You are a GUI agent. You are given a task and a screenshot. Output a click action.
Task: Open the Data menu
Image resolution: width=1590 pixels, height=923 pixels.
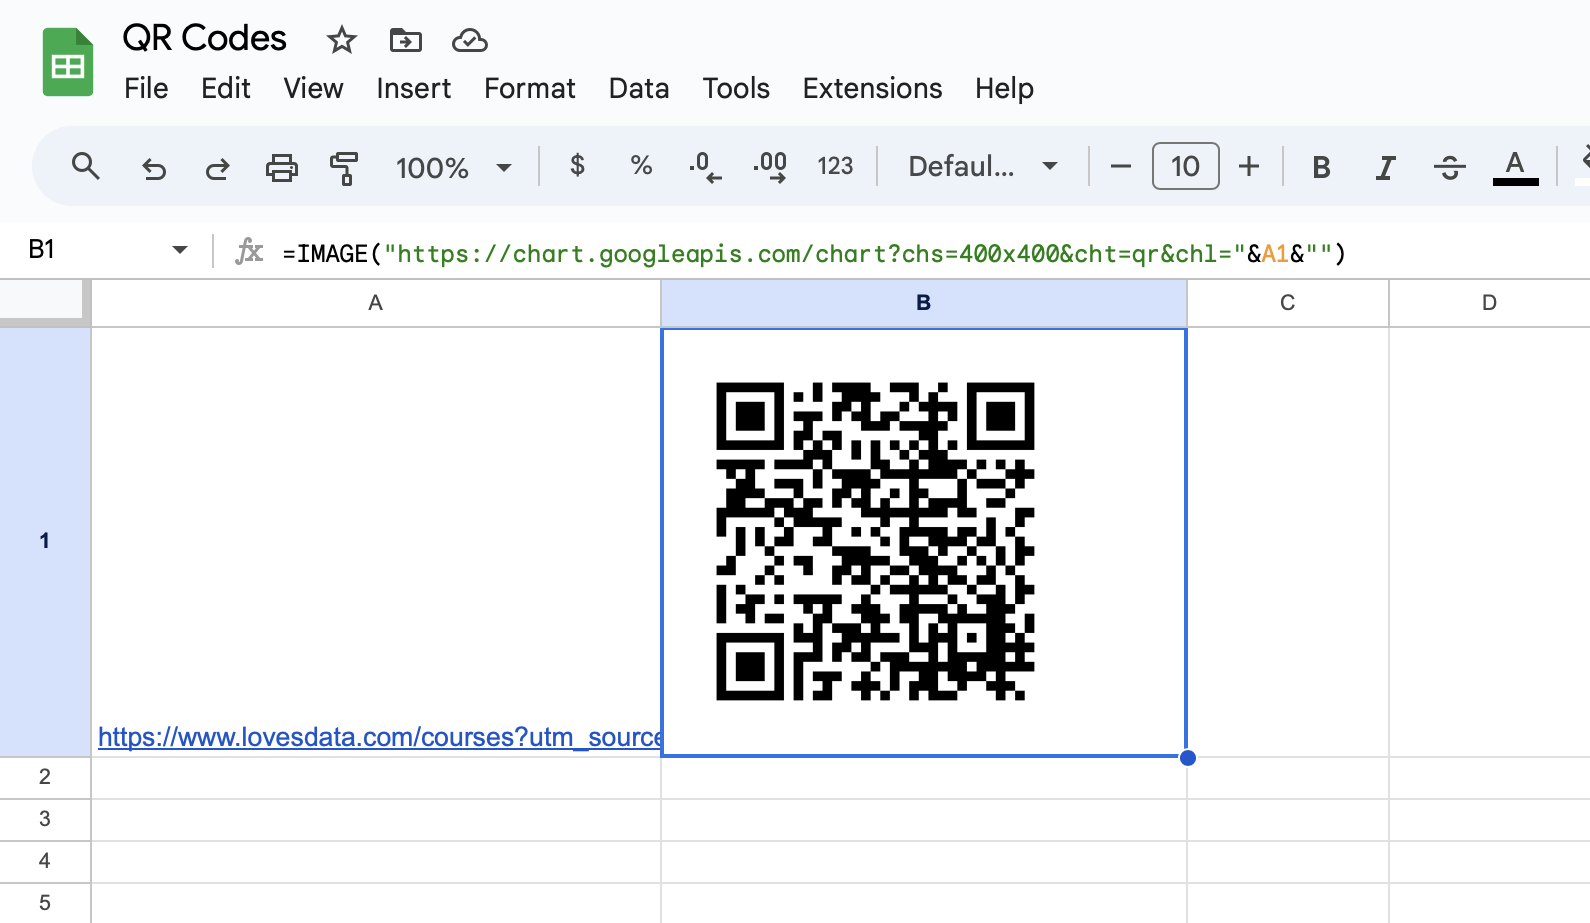[638, 88]
